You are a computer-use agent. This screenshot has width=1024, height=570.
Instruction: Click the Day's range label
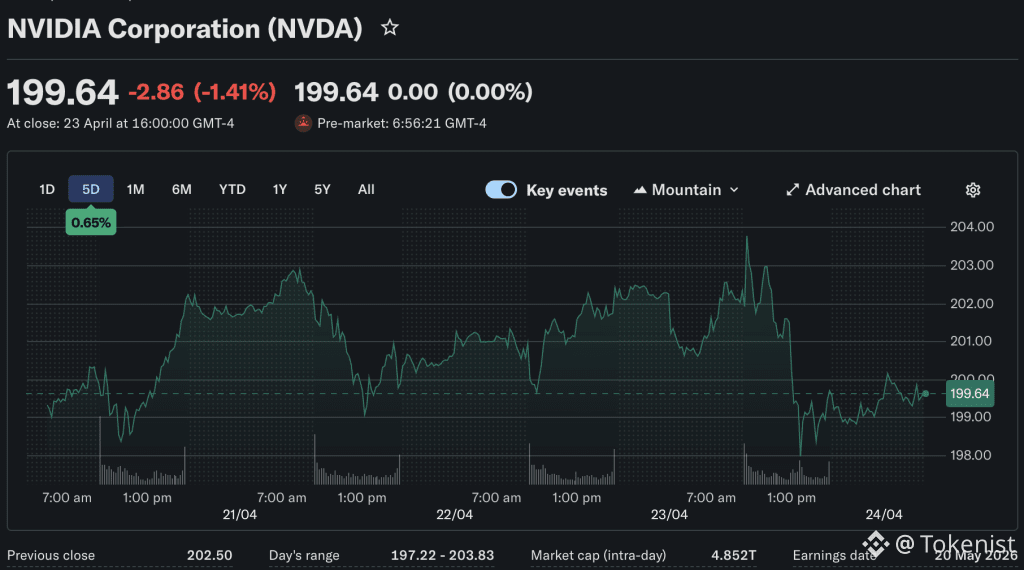click(x=304, y=556)
